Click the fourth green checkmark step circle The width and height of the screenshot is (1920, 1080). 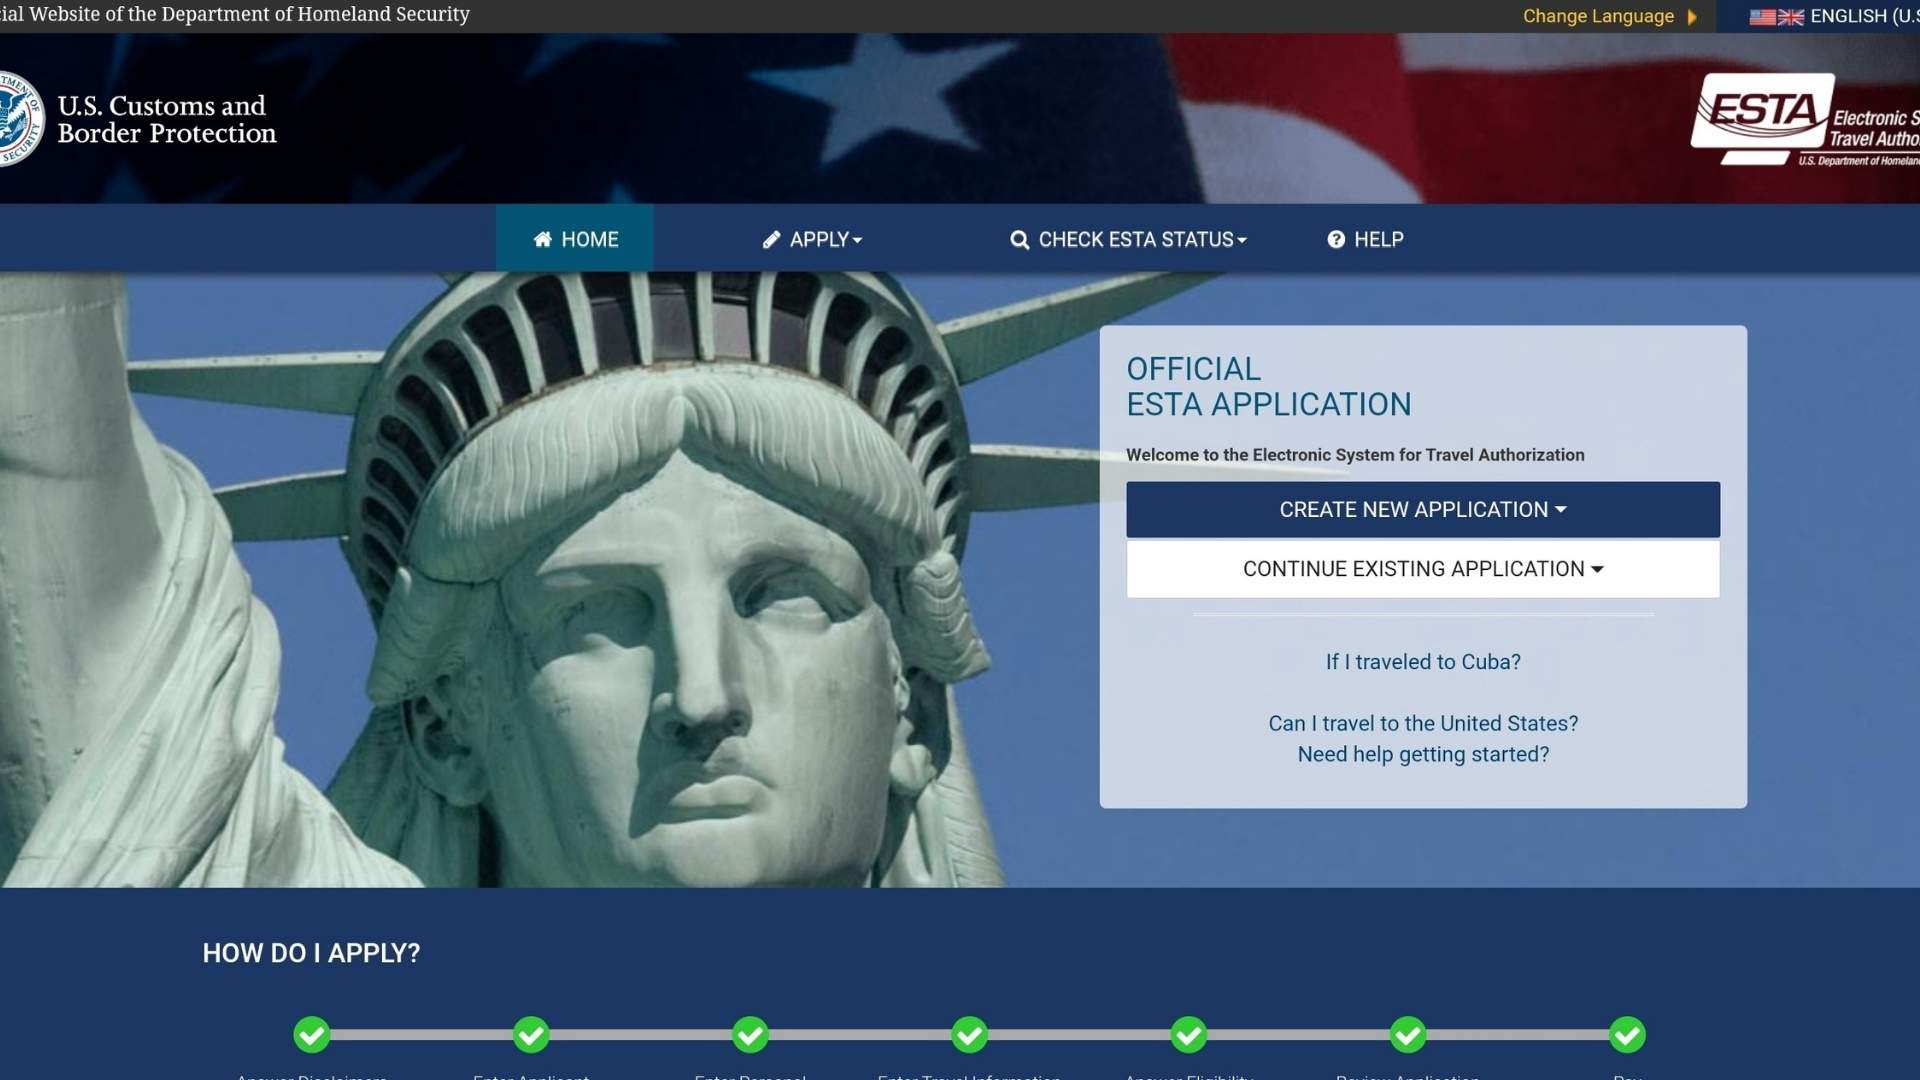pyautogui.click(x=970, y=1035)
